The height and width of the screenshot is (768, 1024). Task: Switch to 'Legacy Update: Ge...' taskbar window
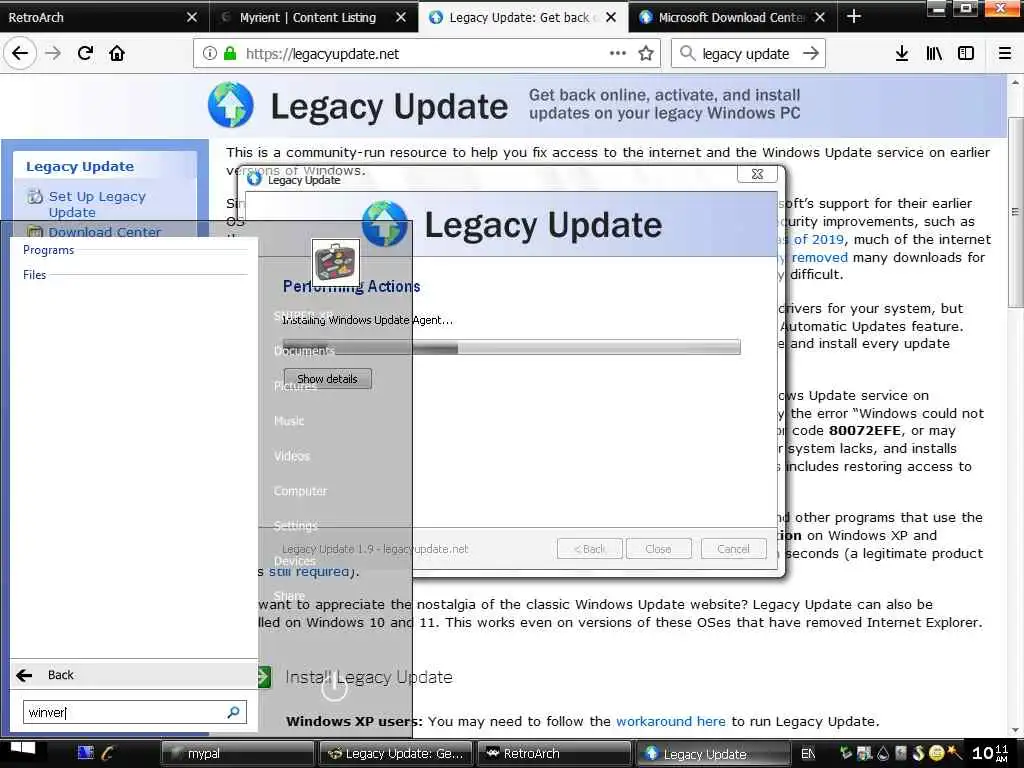[x=396, y=754]
